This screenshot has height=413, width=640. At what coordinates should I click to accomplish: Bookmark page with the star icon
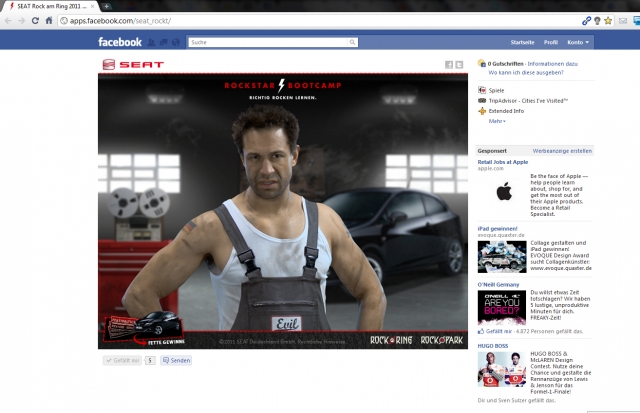(608, 20)
